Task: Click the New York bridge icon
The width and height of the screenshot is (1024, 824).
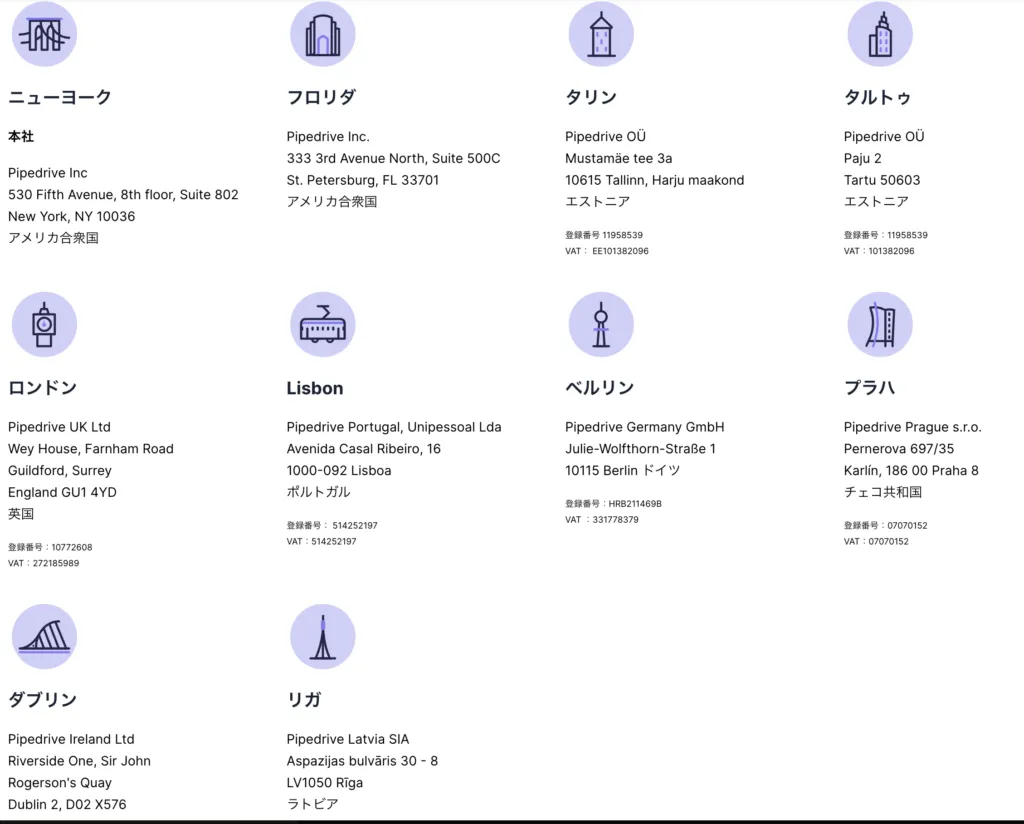Action: (44, 35)
